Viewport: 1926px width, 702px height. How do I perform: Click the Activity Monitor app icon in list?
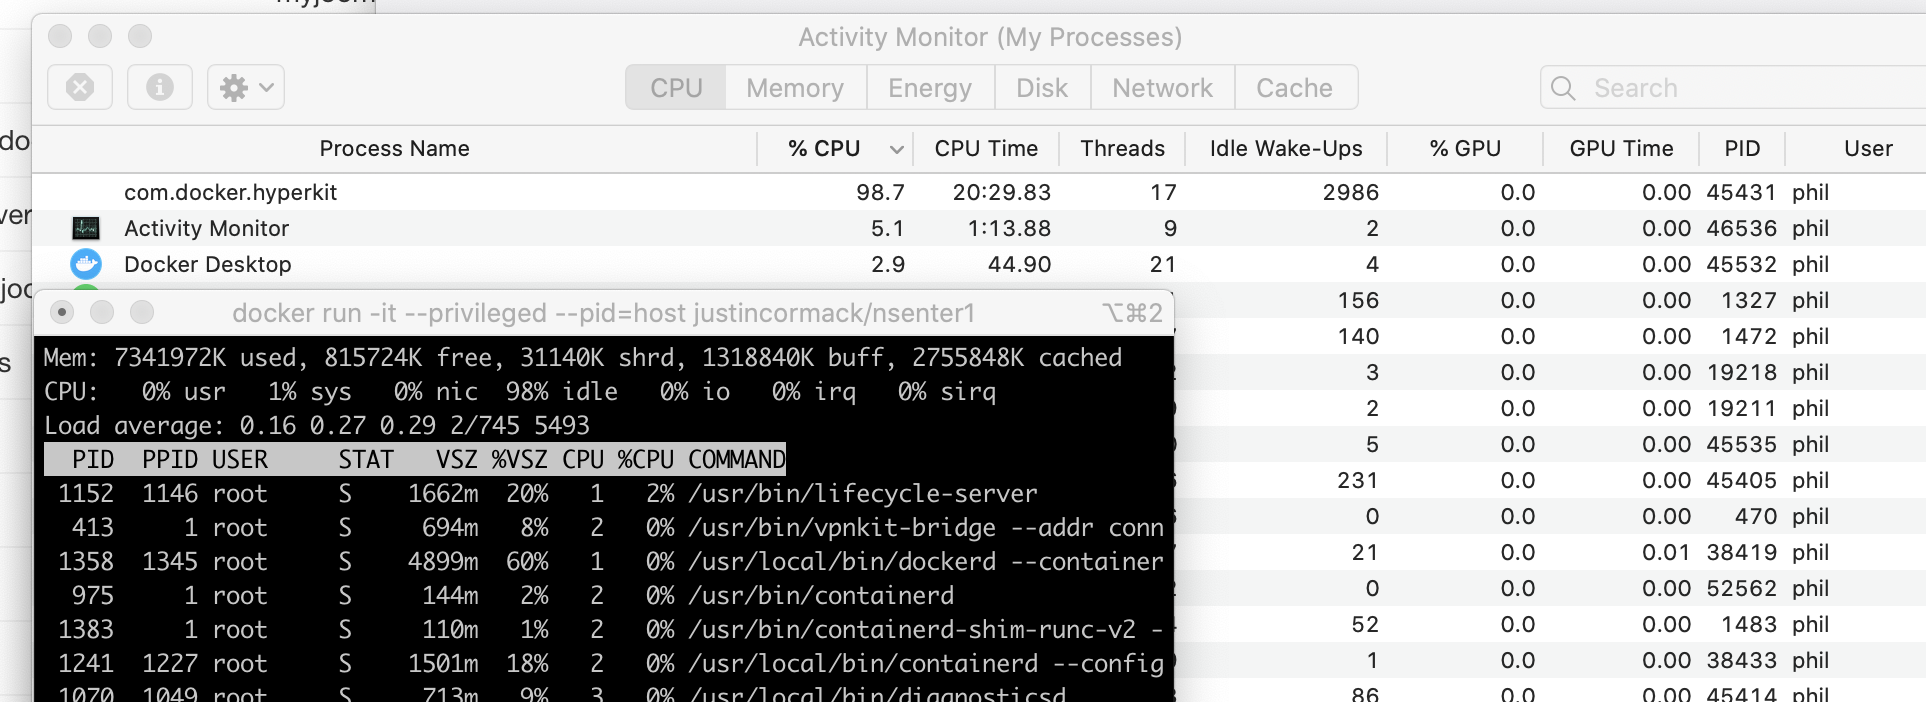coord(86,228)
